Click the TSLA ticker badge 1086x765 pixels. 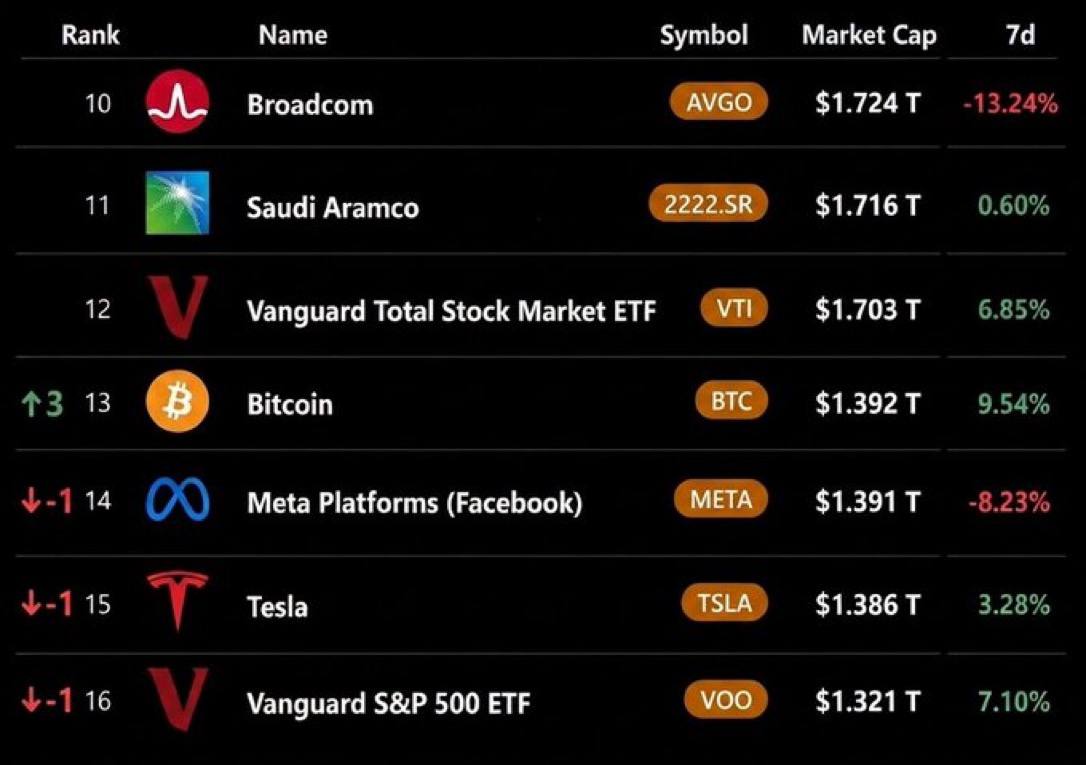coord(724,603)
